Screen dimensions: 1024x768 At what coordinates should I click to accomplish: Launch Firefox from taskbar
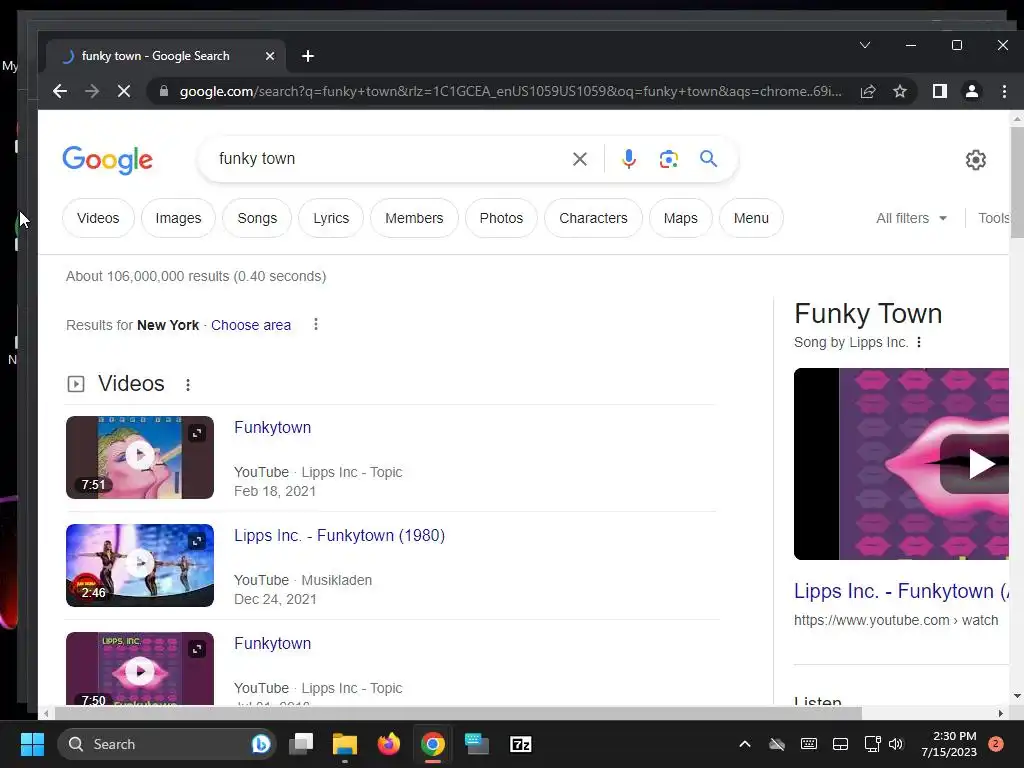click(x=389, y=744)
